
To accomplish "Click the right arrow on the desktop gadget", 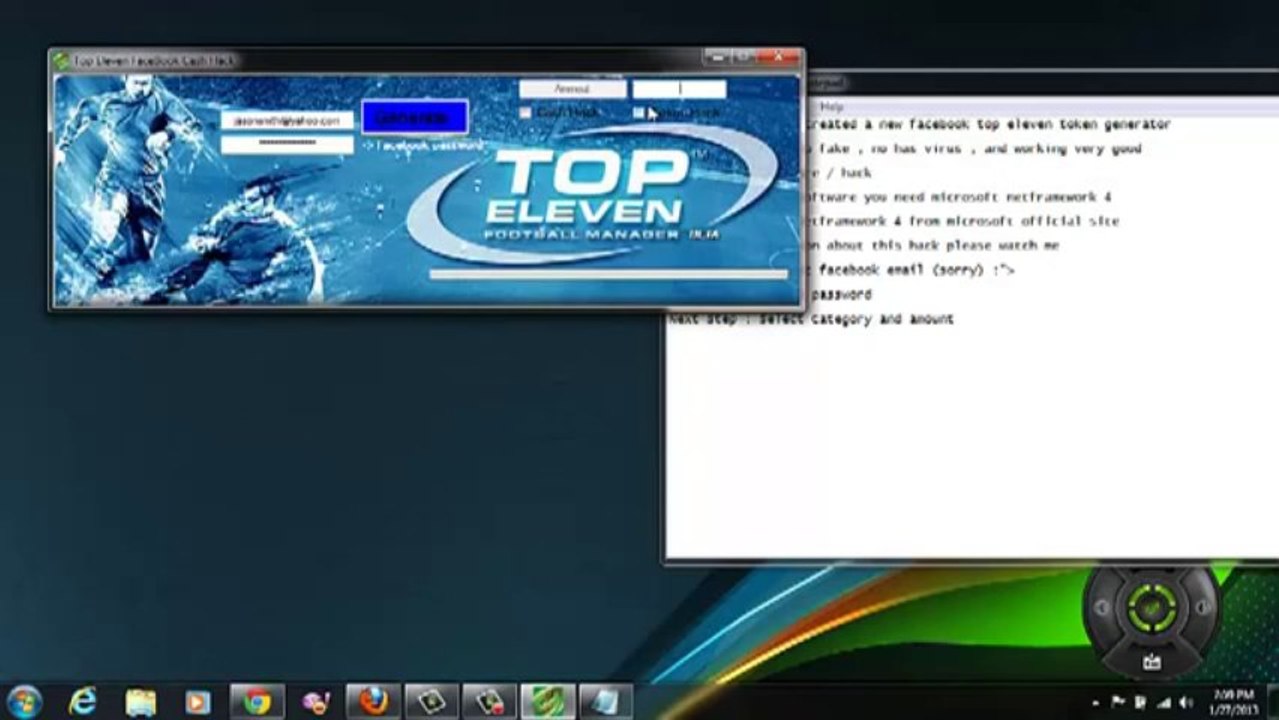I will point(1201,607).
